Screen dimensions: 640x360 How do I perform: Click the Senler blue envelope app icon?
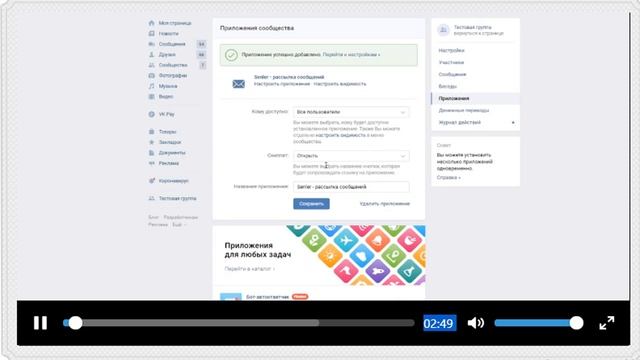click(238, 84)
